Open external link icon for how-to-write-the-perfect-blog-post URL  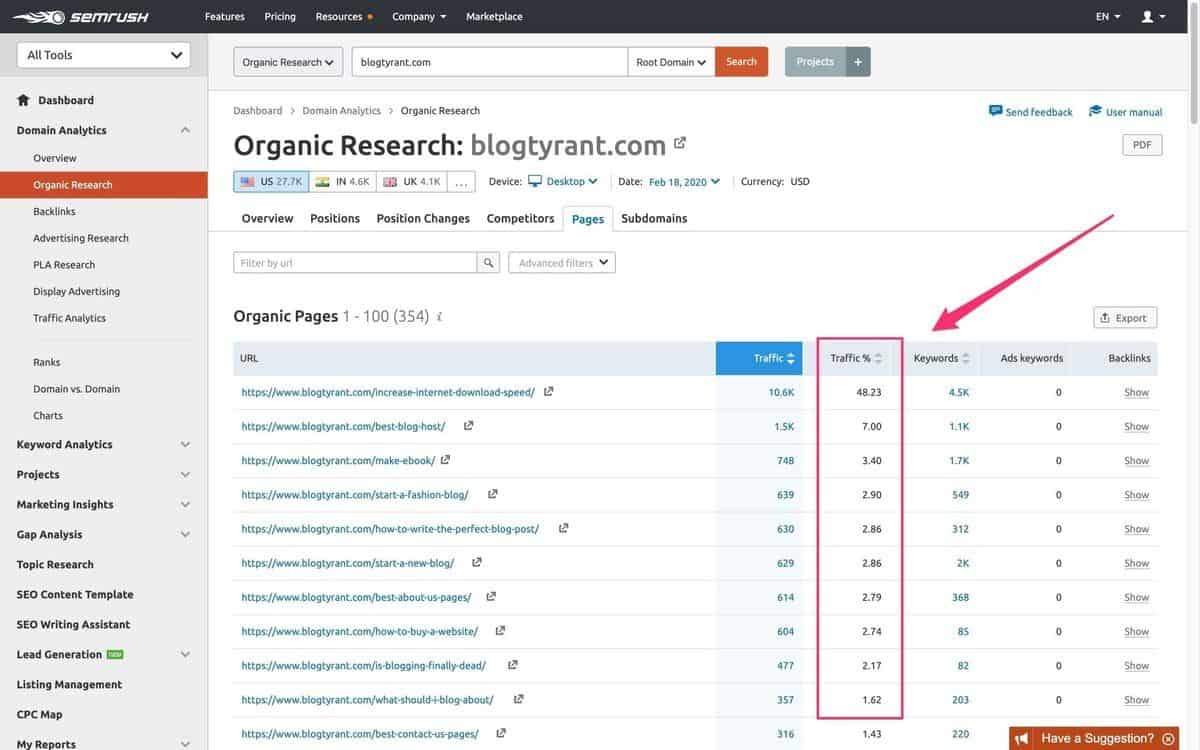pyautogui.click(x=563, y=528)
